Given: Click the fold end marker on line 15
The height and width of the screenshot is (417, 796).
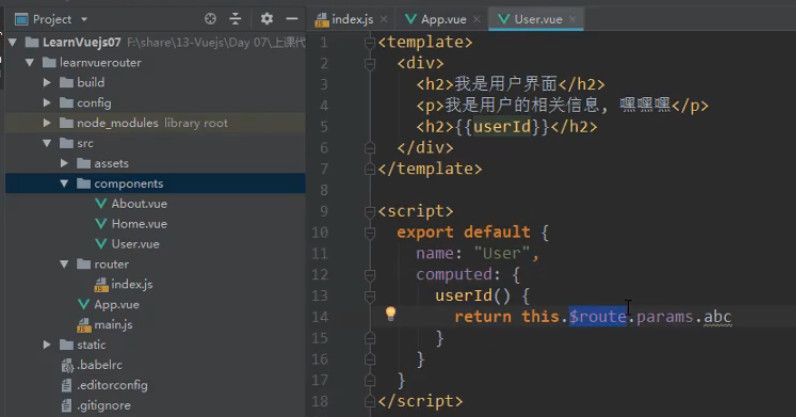Looking at the screenshot, I should click(370, 338).
